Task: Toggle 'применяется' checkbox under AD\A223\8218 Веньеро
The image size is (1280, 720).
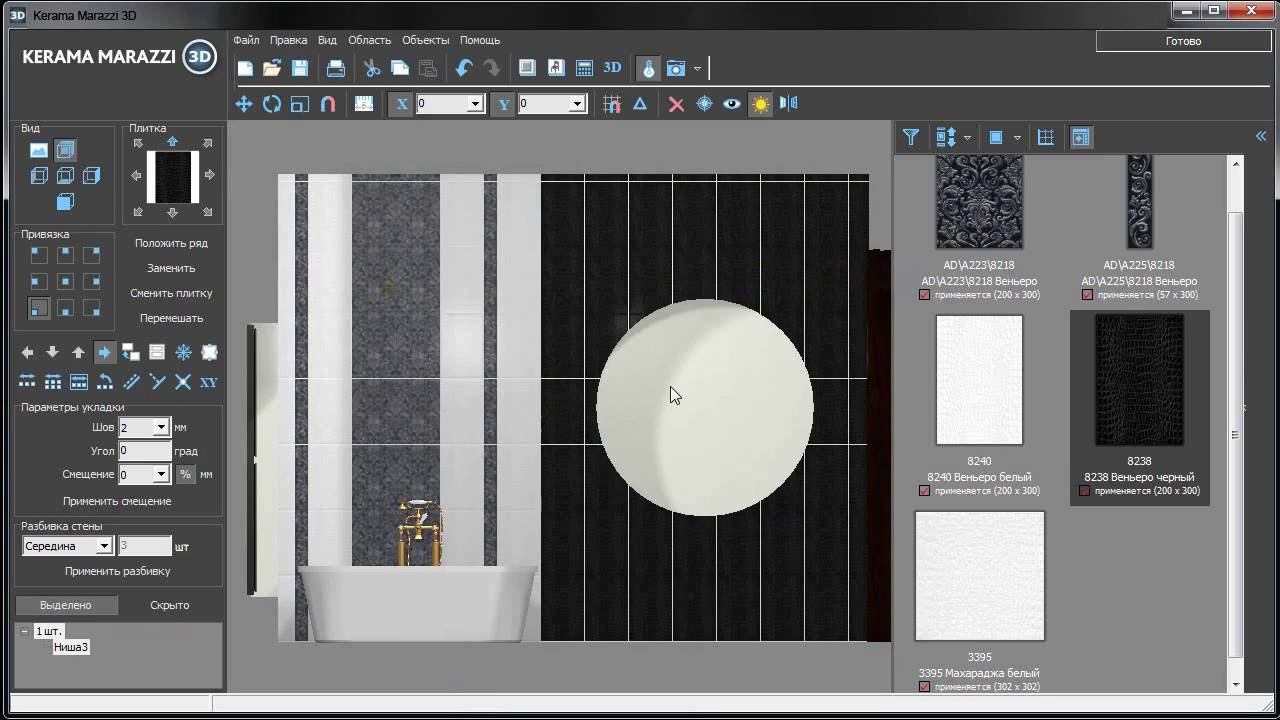Action: click(924, 295)
